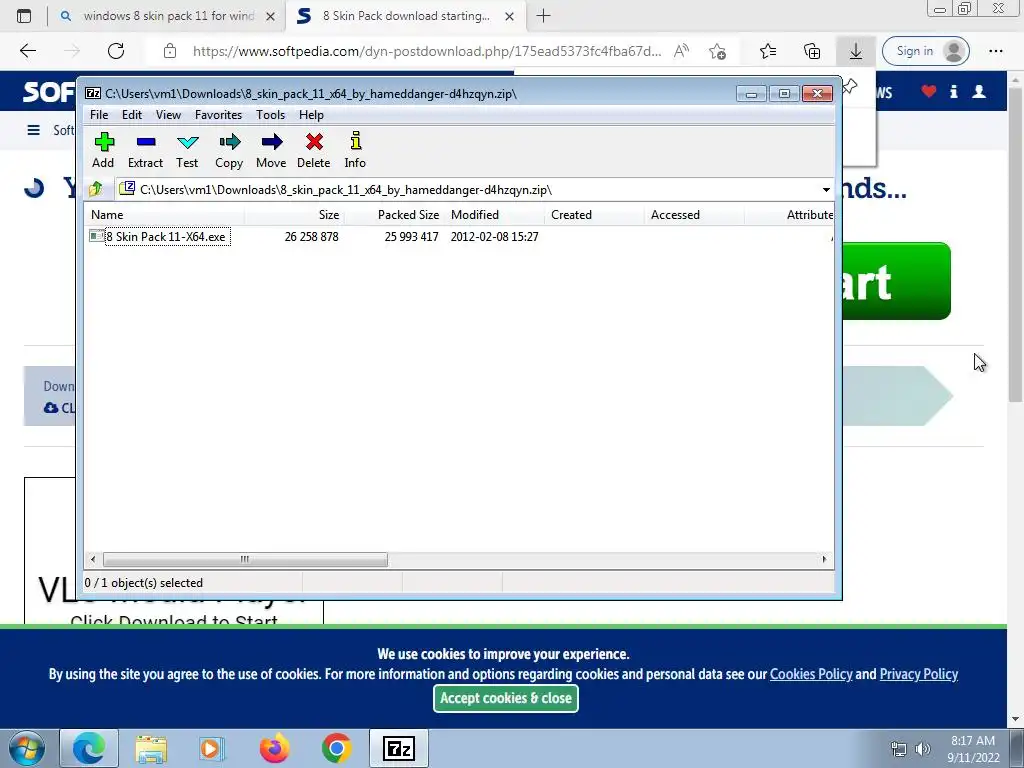Open Edge Settings and more menu
Viewport: 1024px width, 768px height.
995,51
